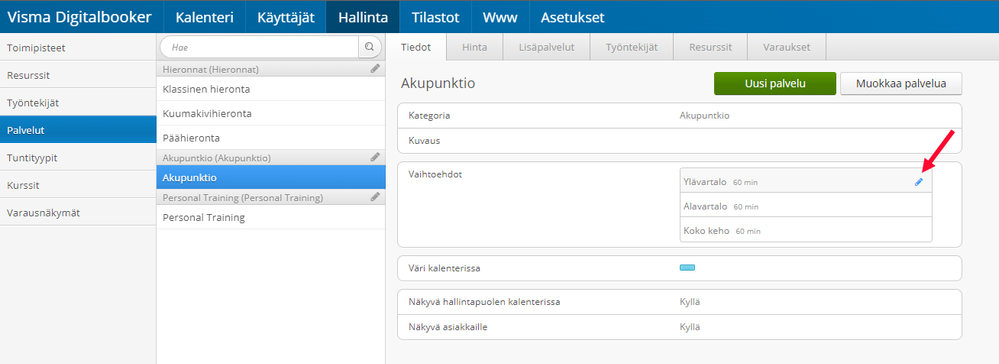Open Tuntityypit in the left sidebar
Image resolution: width=999 pixels, height=364 pixels.
tap(78, 157)
